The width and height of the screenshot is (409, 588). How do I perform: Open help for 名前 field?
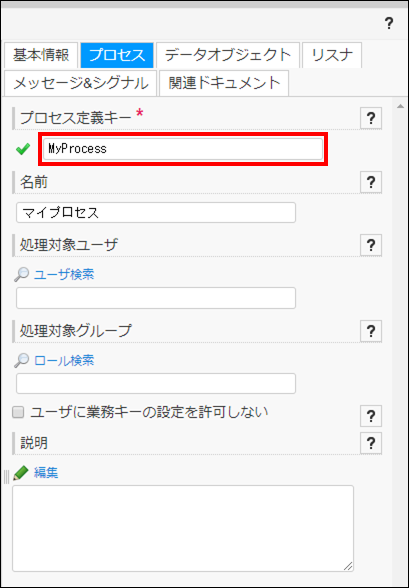pos(371,182)
